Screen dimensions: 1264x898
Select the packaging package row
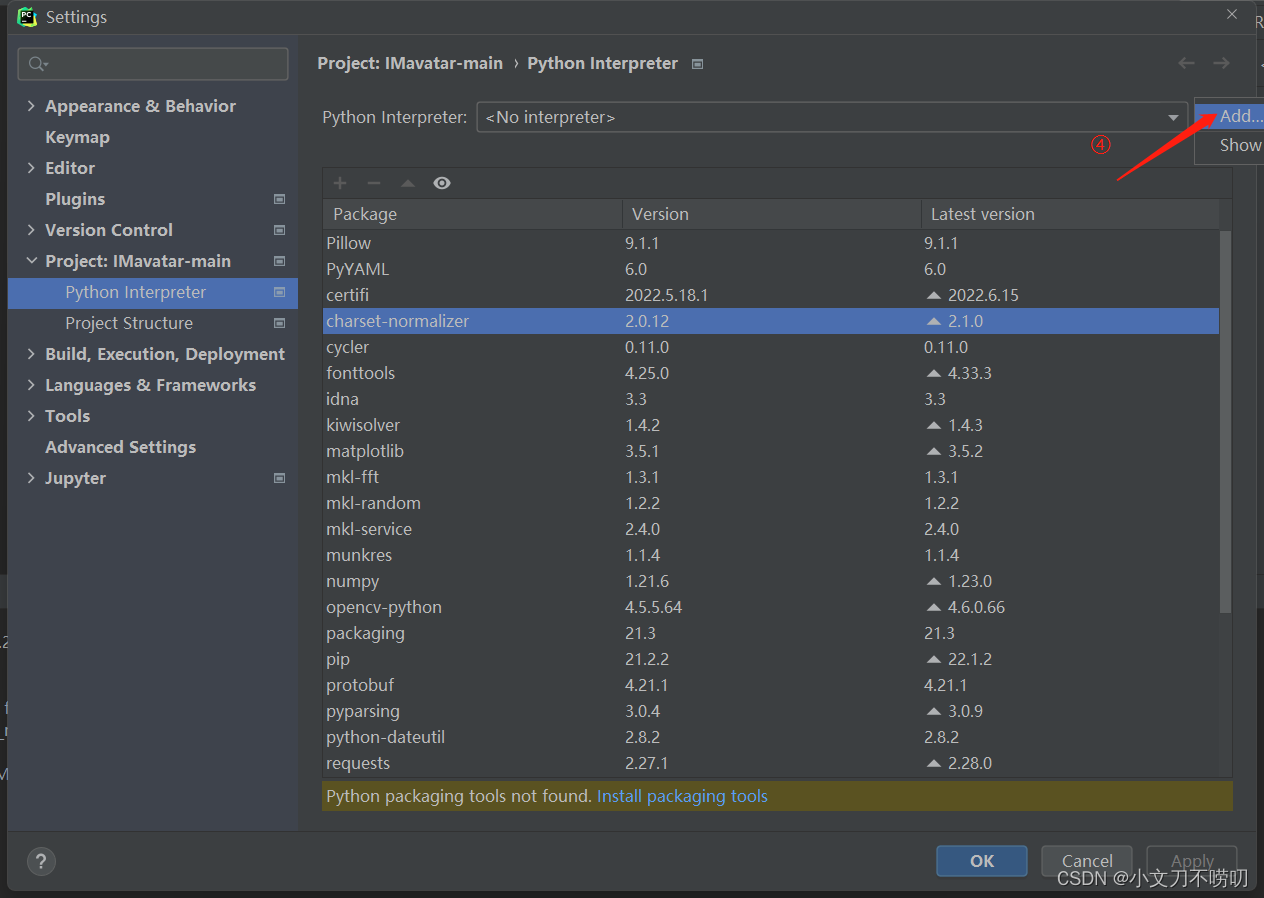771,633
